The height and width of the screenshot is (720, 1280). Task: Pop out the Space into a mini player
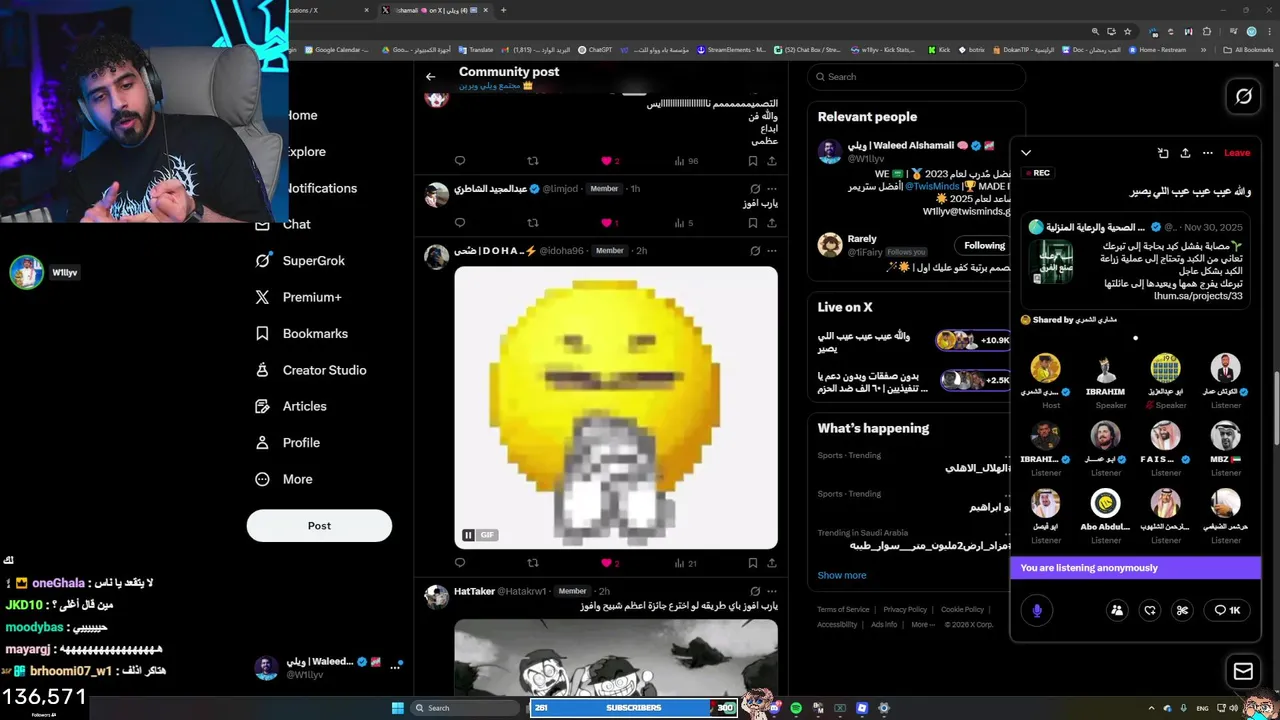pyautogui.click(x=1163, y=153)
